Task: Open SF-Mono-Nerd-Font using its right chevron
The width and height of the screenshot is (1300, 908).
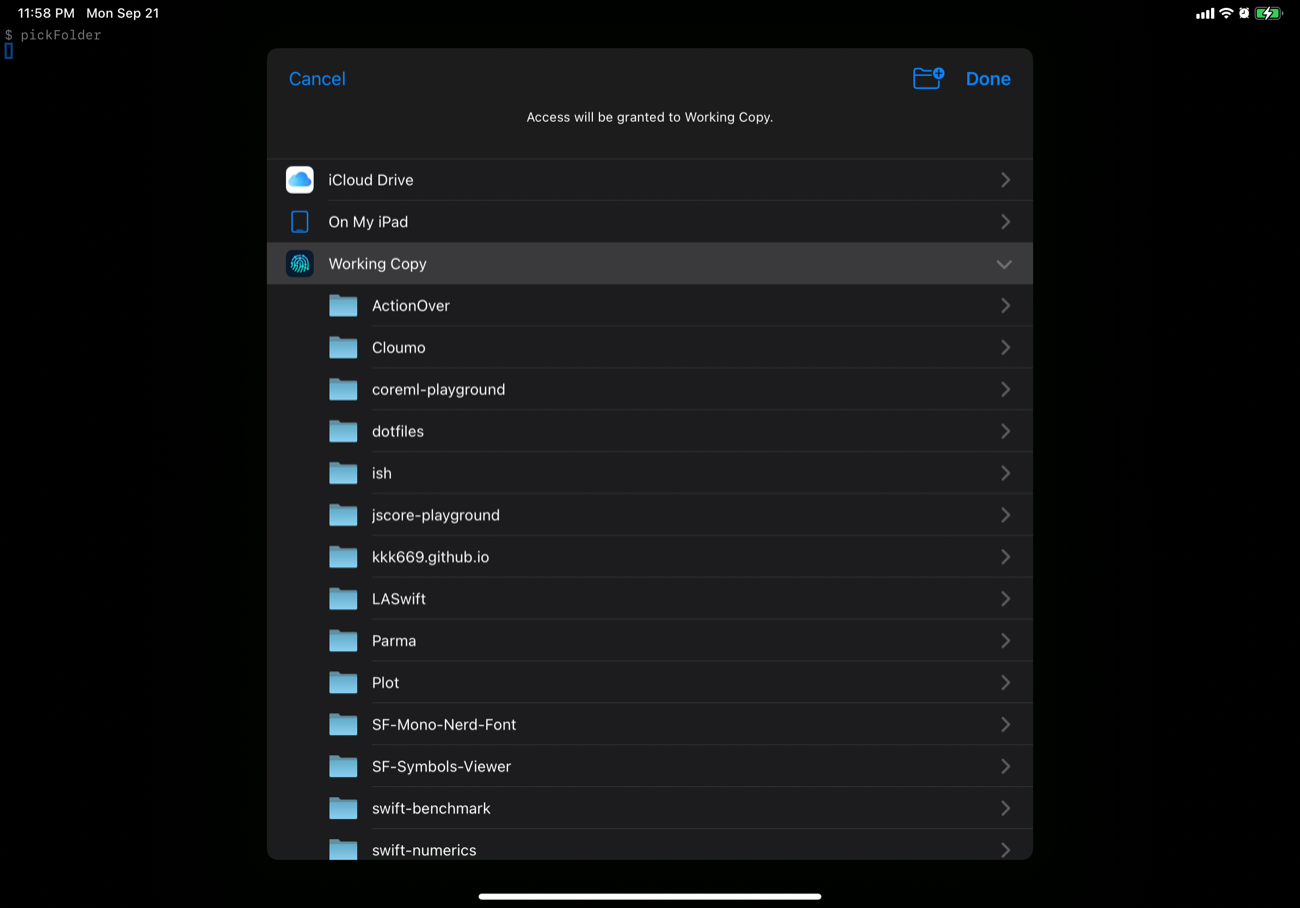Action: pyautogui.click(x=1005, y=725)
